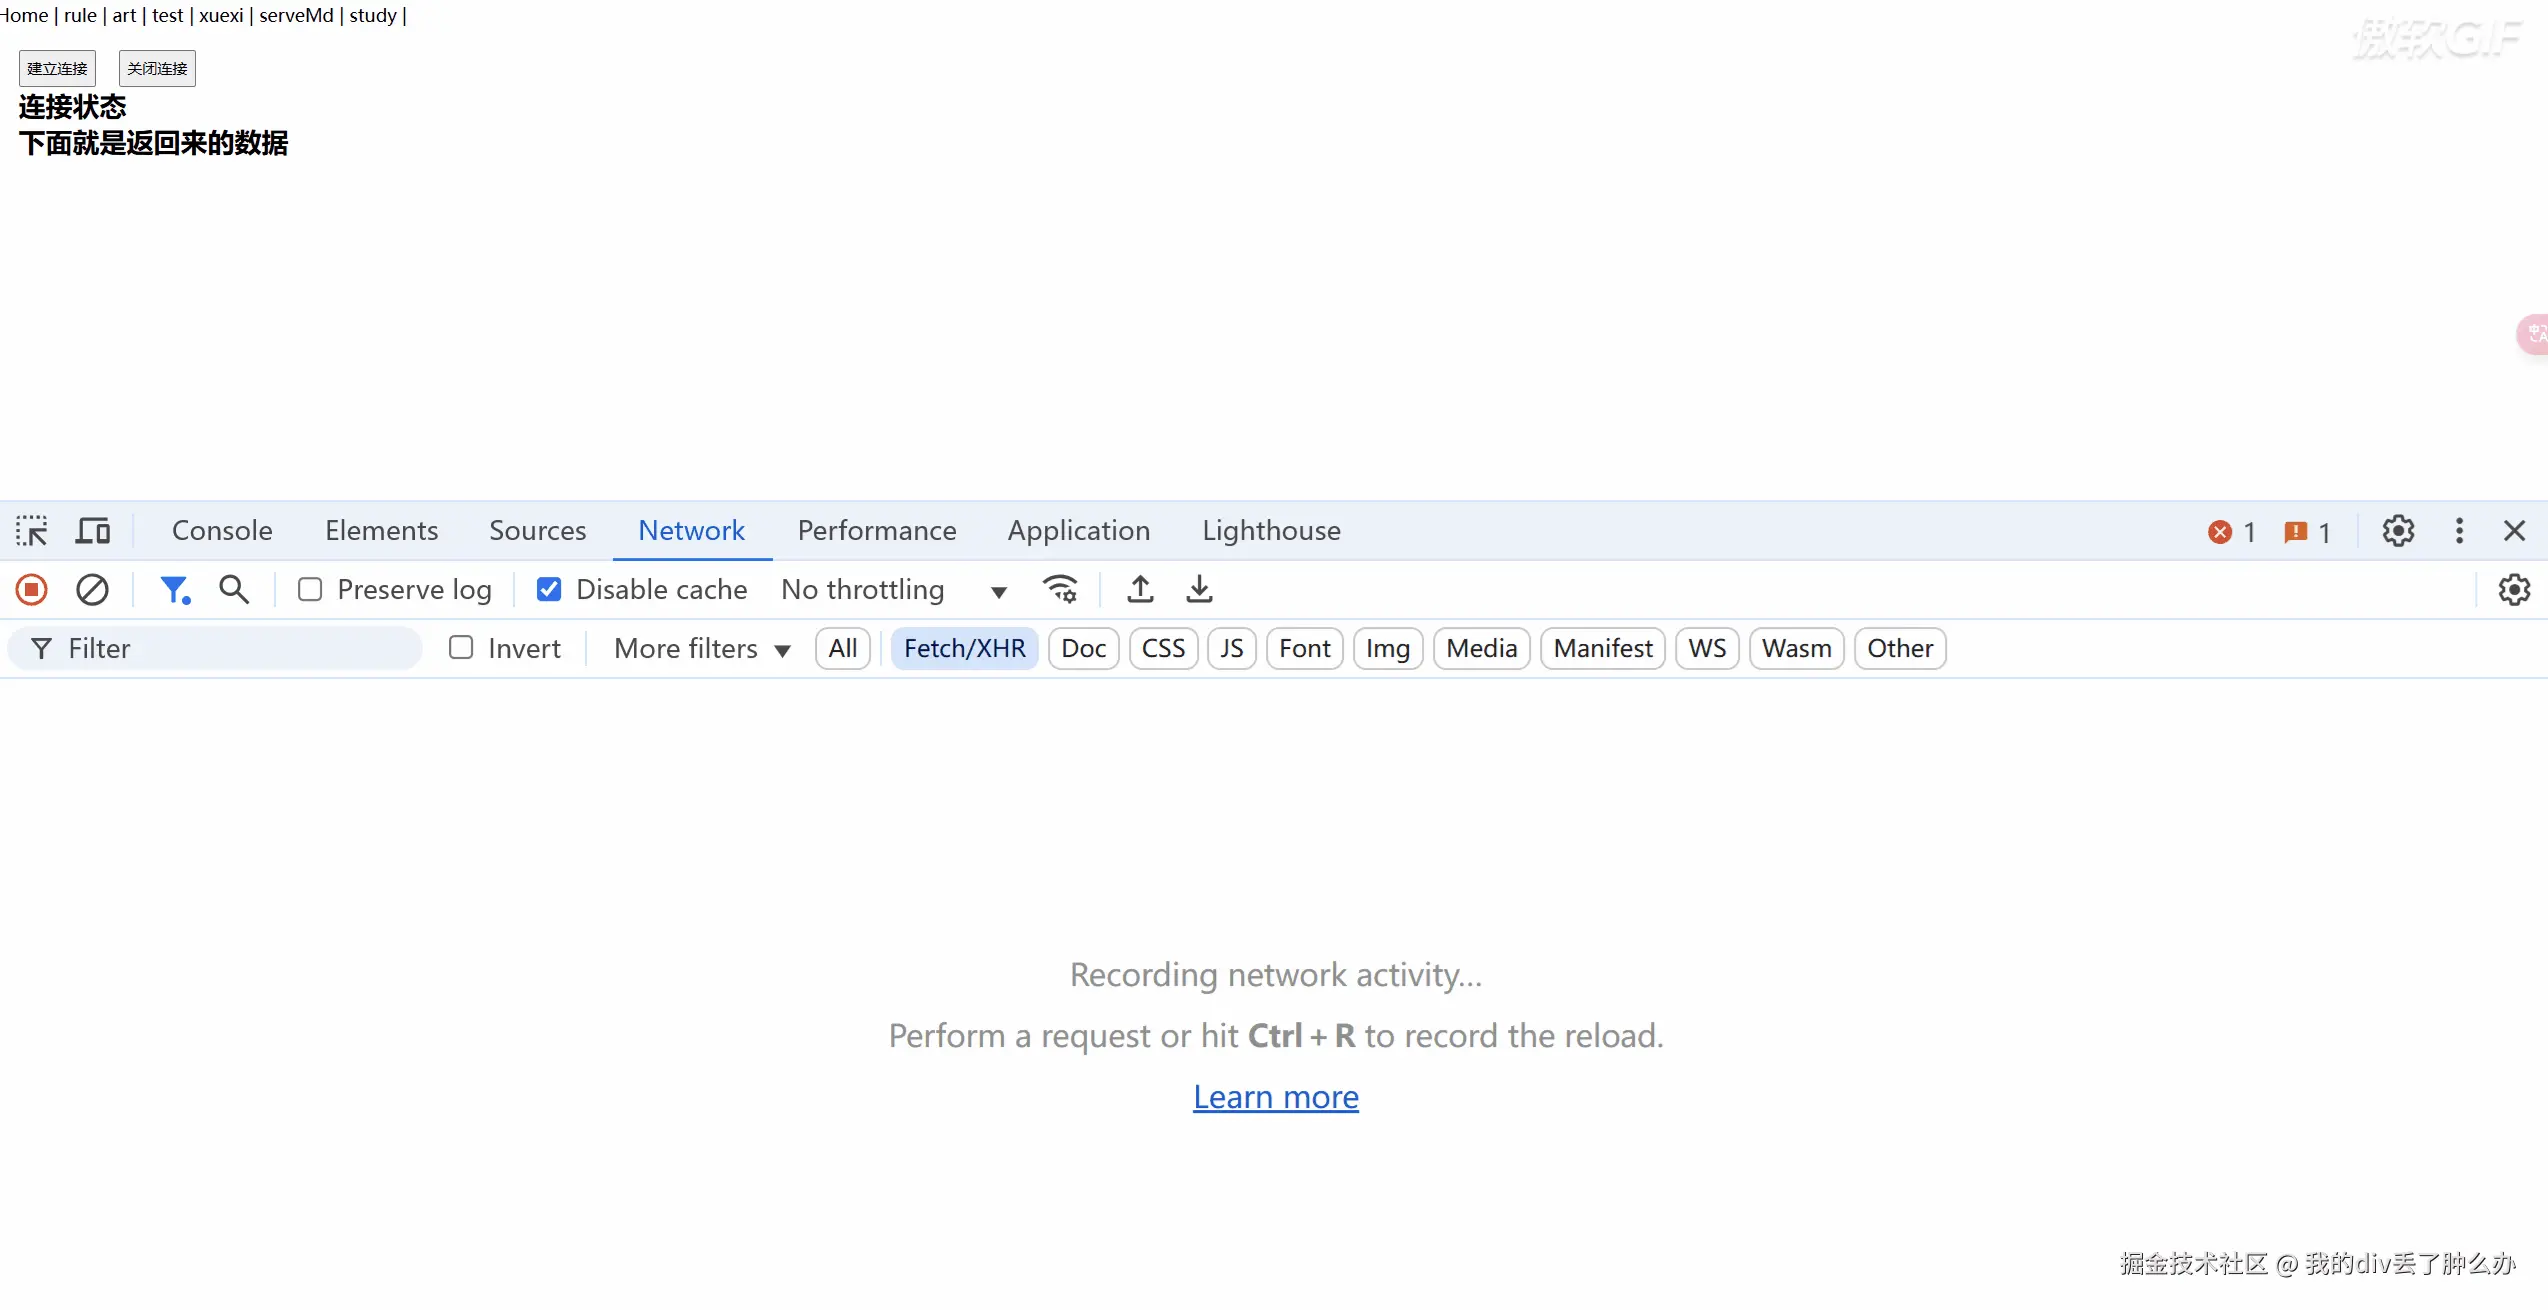Select the WS request type filter
This screenshot has height=1310, width=2548.
click(x=1707, y=648)
